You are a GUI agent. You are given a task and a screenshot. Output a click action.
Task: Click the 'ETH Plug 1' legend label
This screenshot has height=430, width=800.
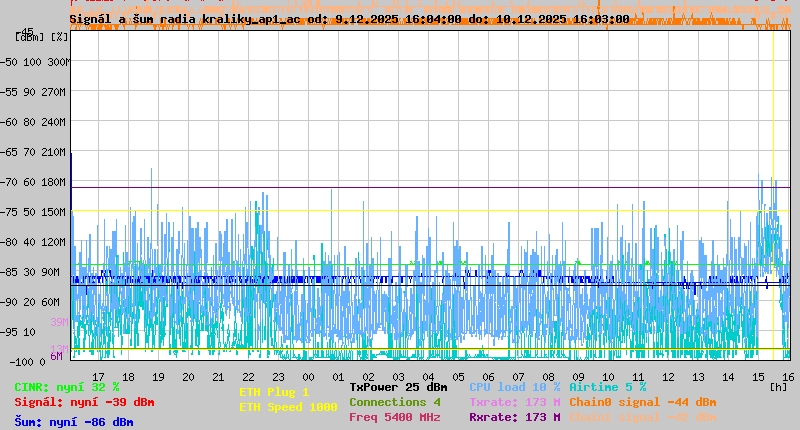click(x=274, y=392)
